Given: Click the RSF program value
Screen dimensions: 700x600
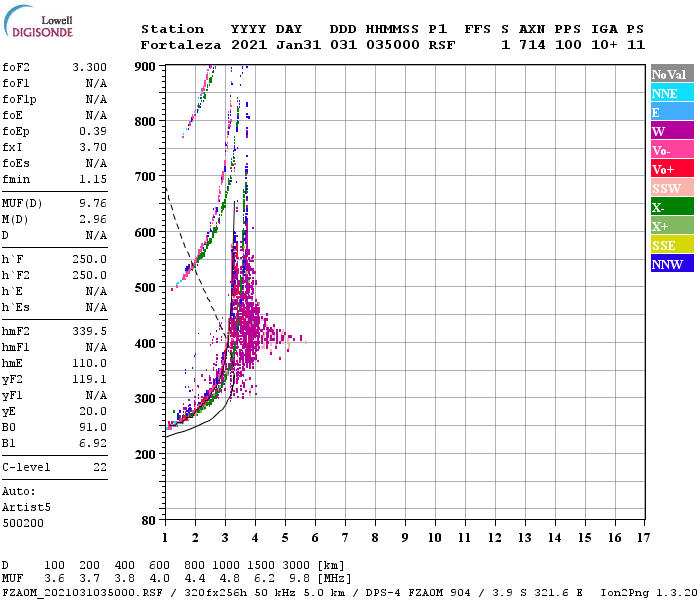Looking at the screenshot, I should click(x=442, y=45).
